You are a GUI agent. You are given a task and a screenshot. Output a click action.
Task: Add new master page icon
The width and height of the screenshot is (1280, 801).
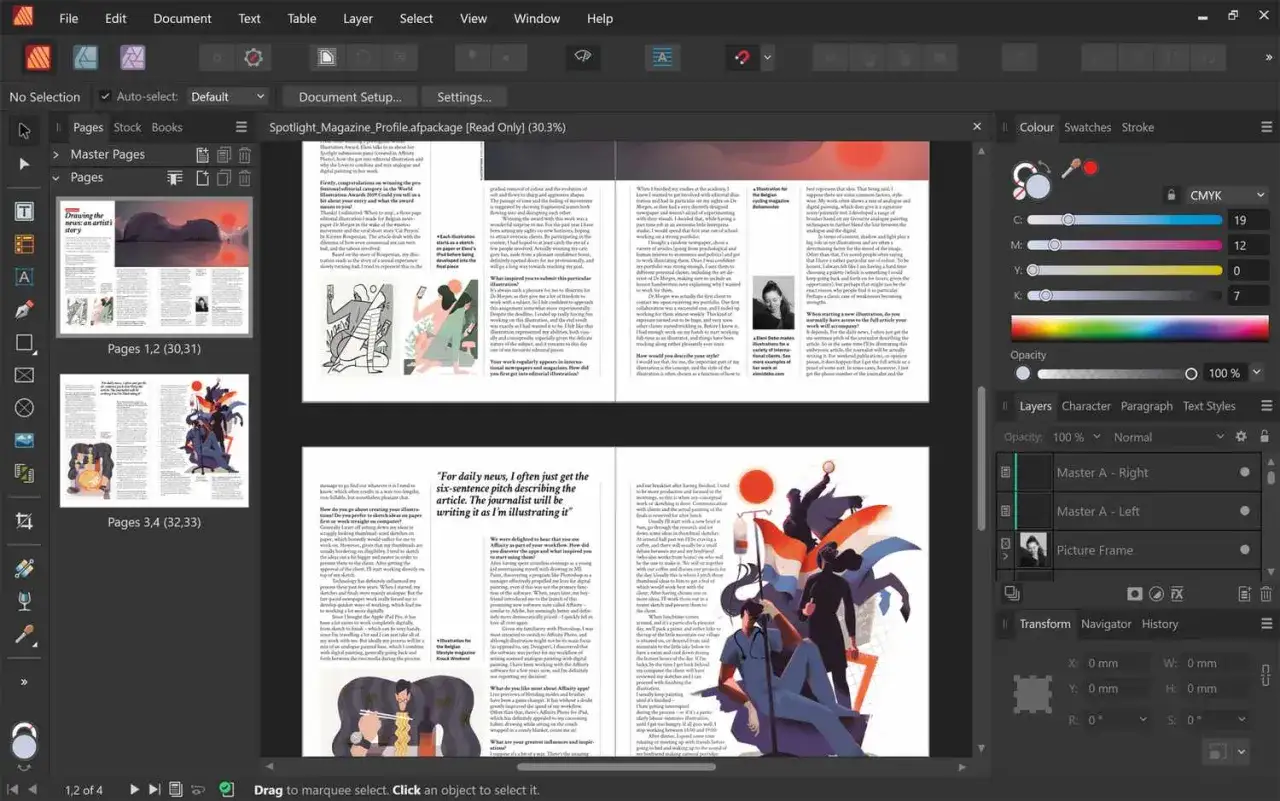coord(202,154)
